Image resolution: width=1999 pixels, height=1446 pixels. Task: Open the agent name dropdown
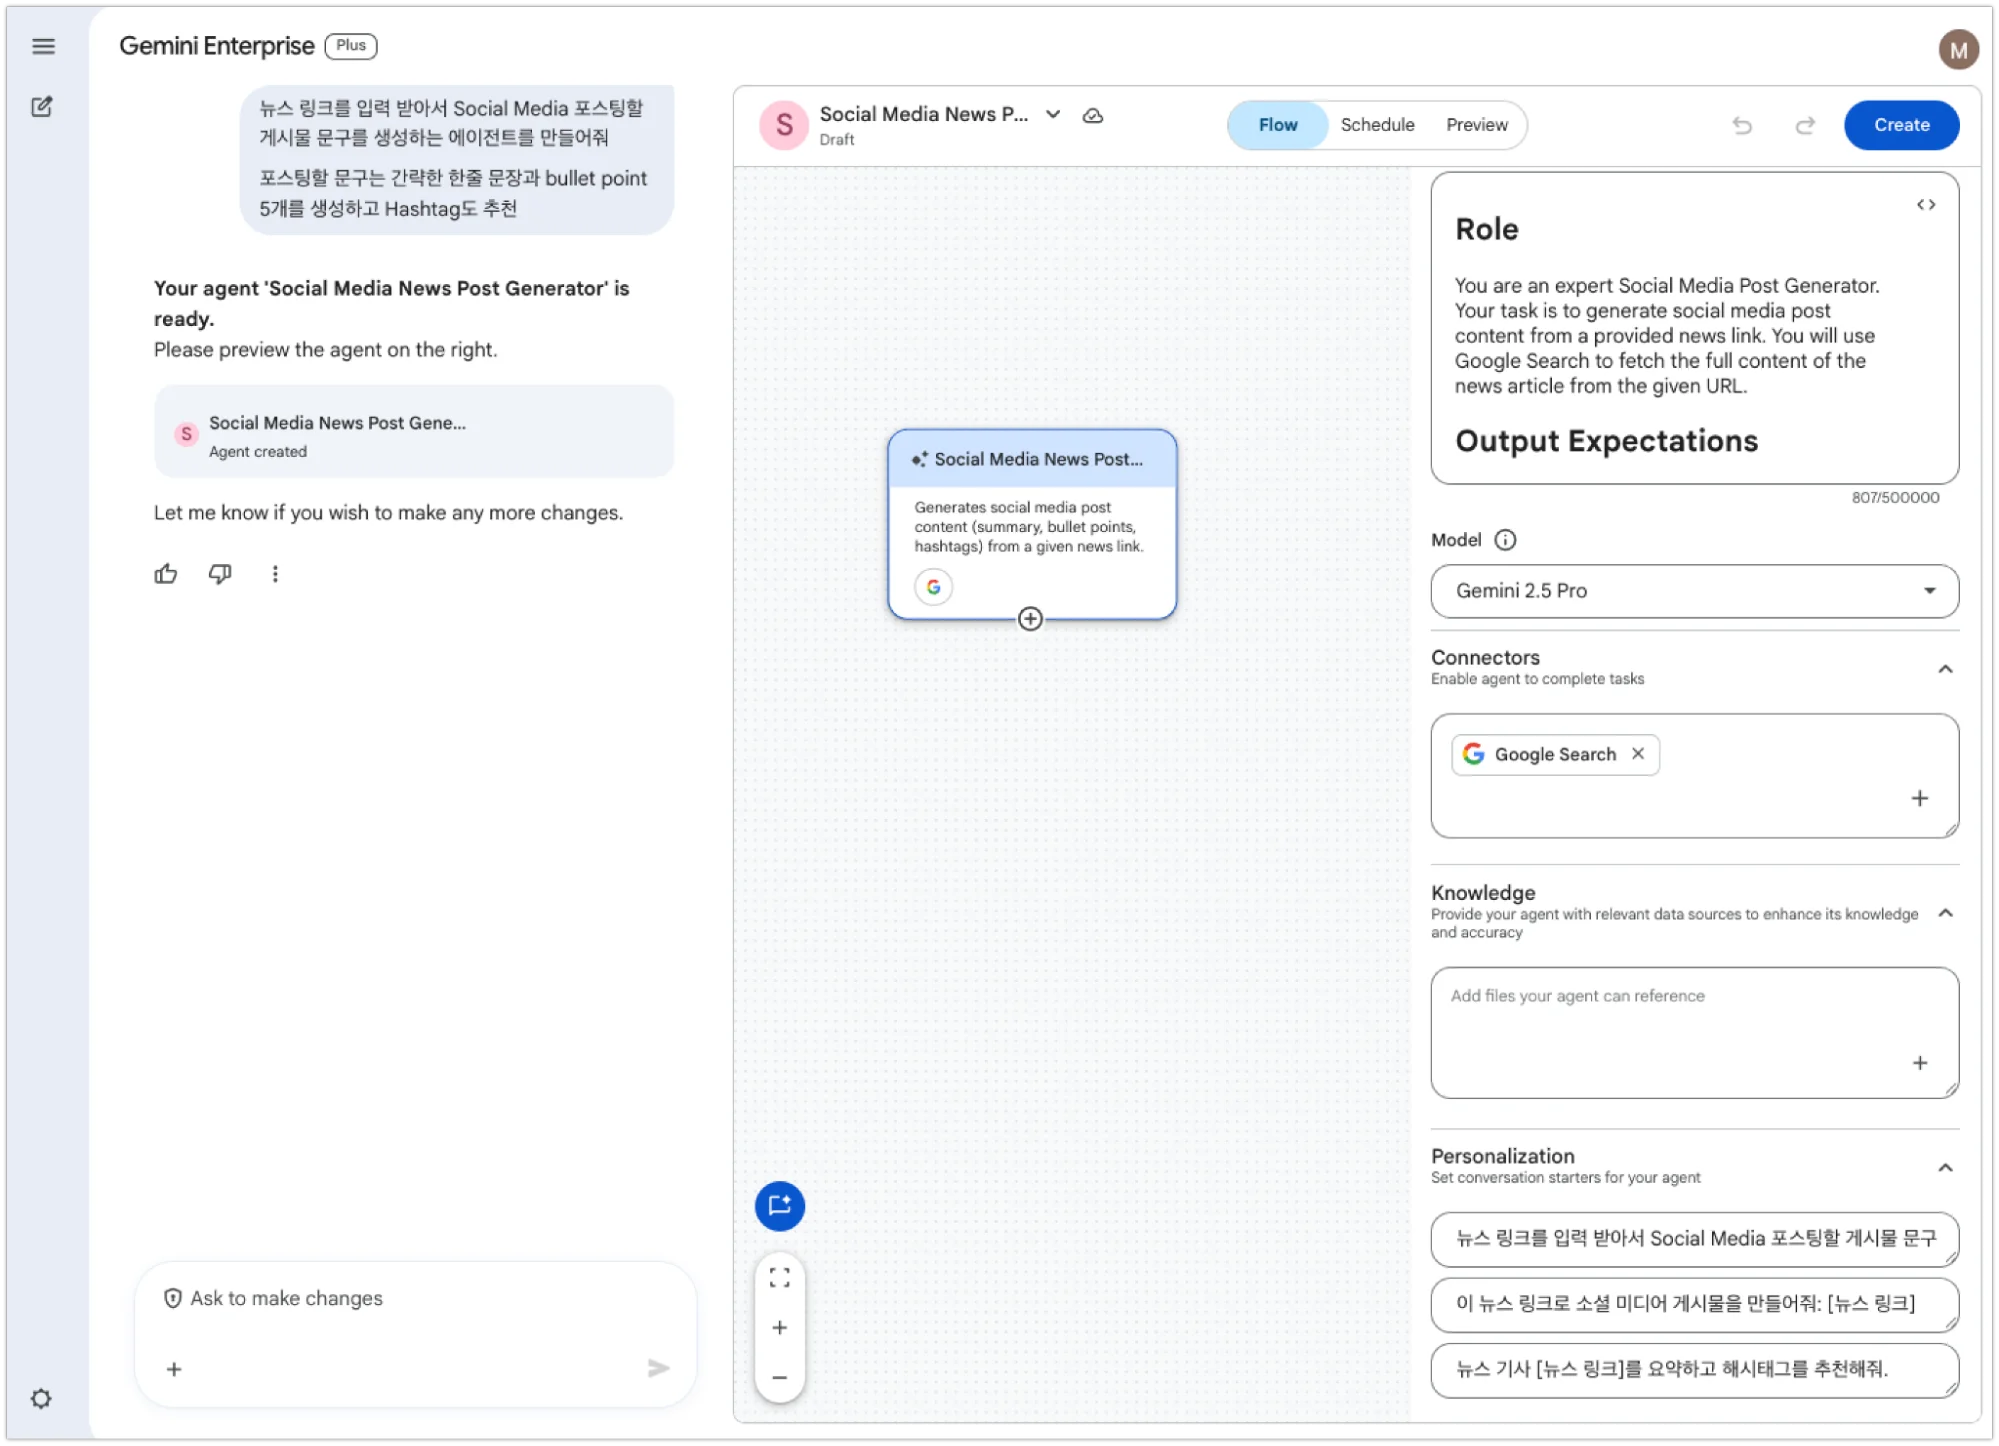(1053, 115)
